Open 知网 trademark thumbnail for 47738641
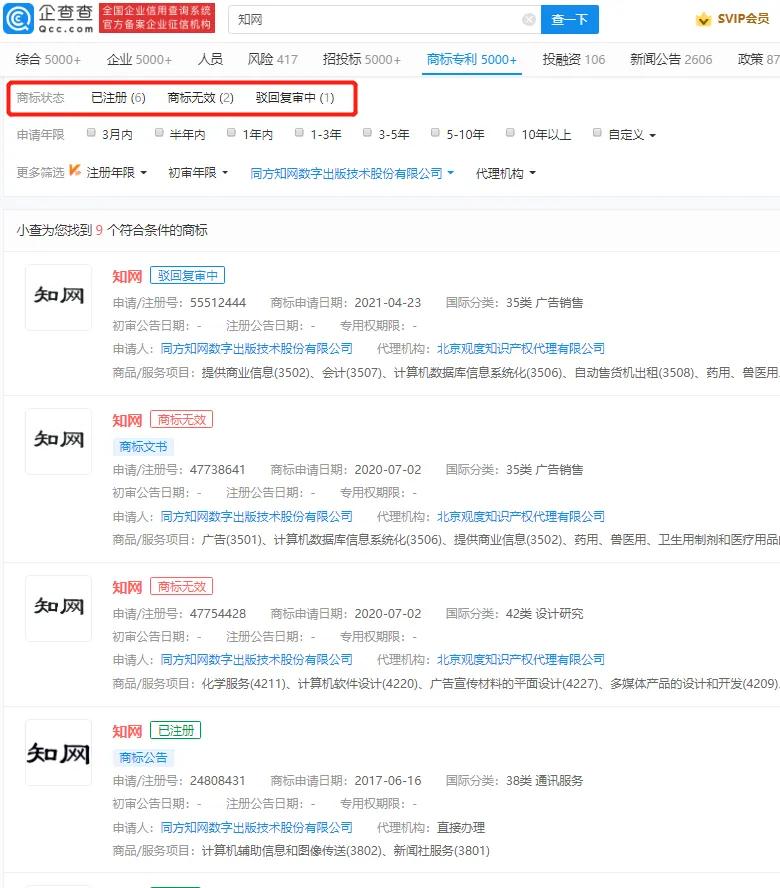Screen dimensions: 780x888 tap(58, 441)
